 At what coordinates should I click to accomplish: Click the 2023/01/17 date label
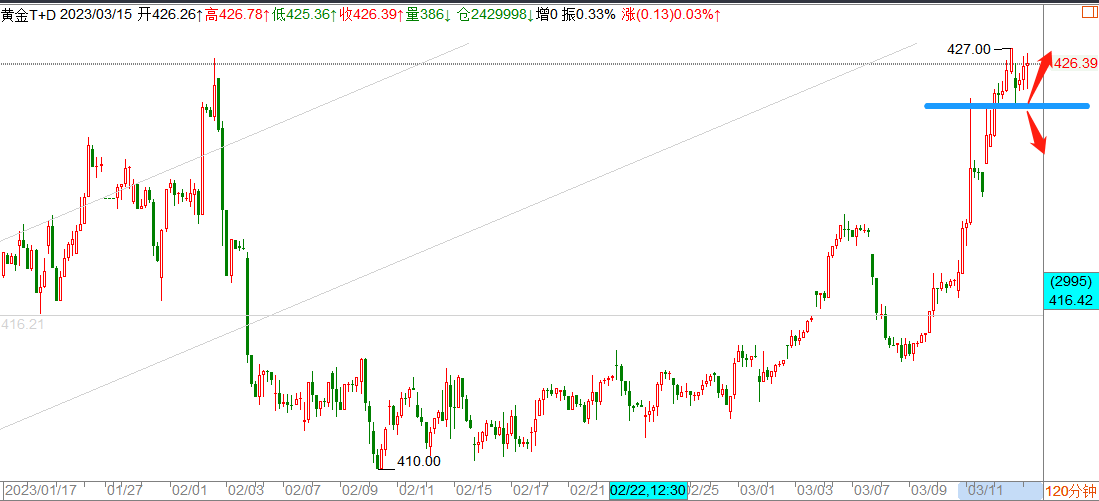click(x=43, y=490)
